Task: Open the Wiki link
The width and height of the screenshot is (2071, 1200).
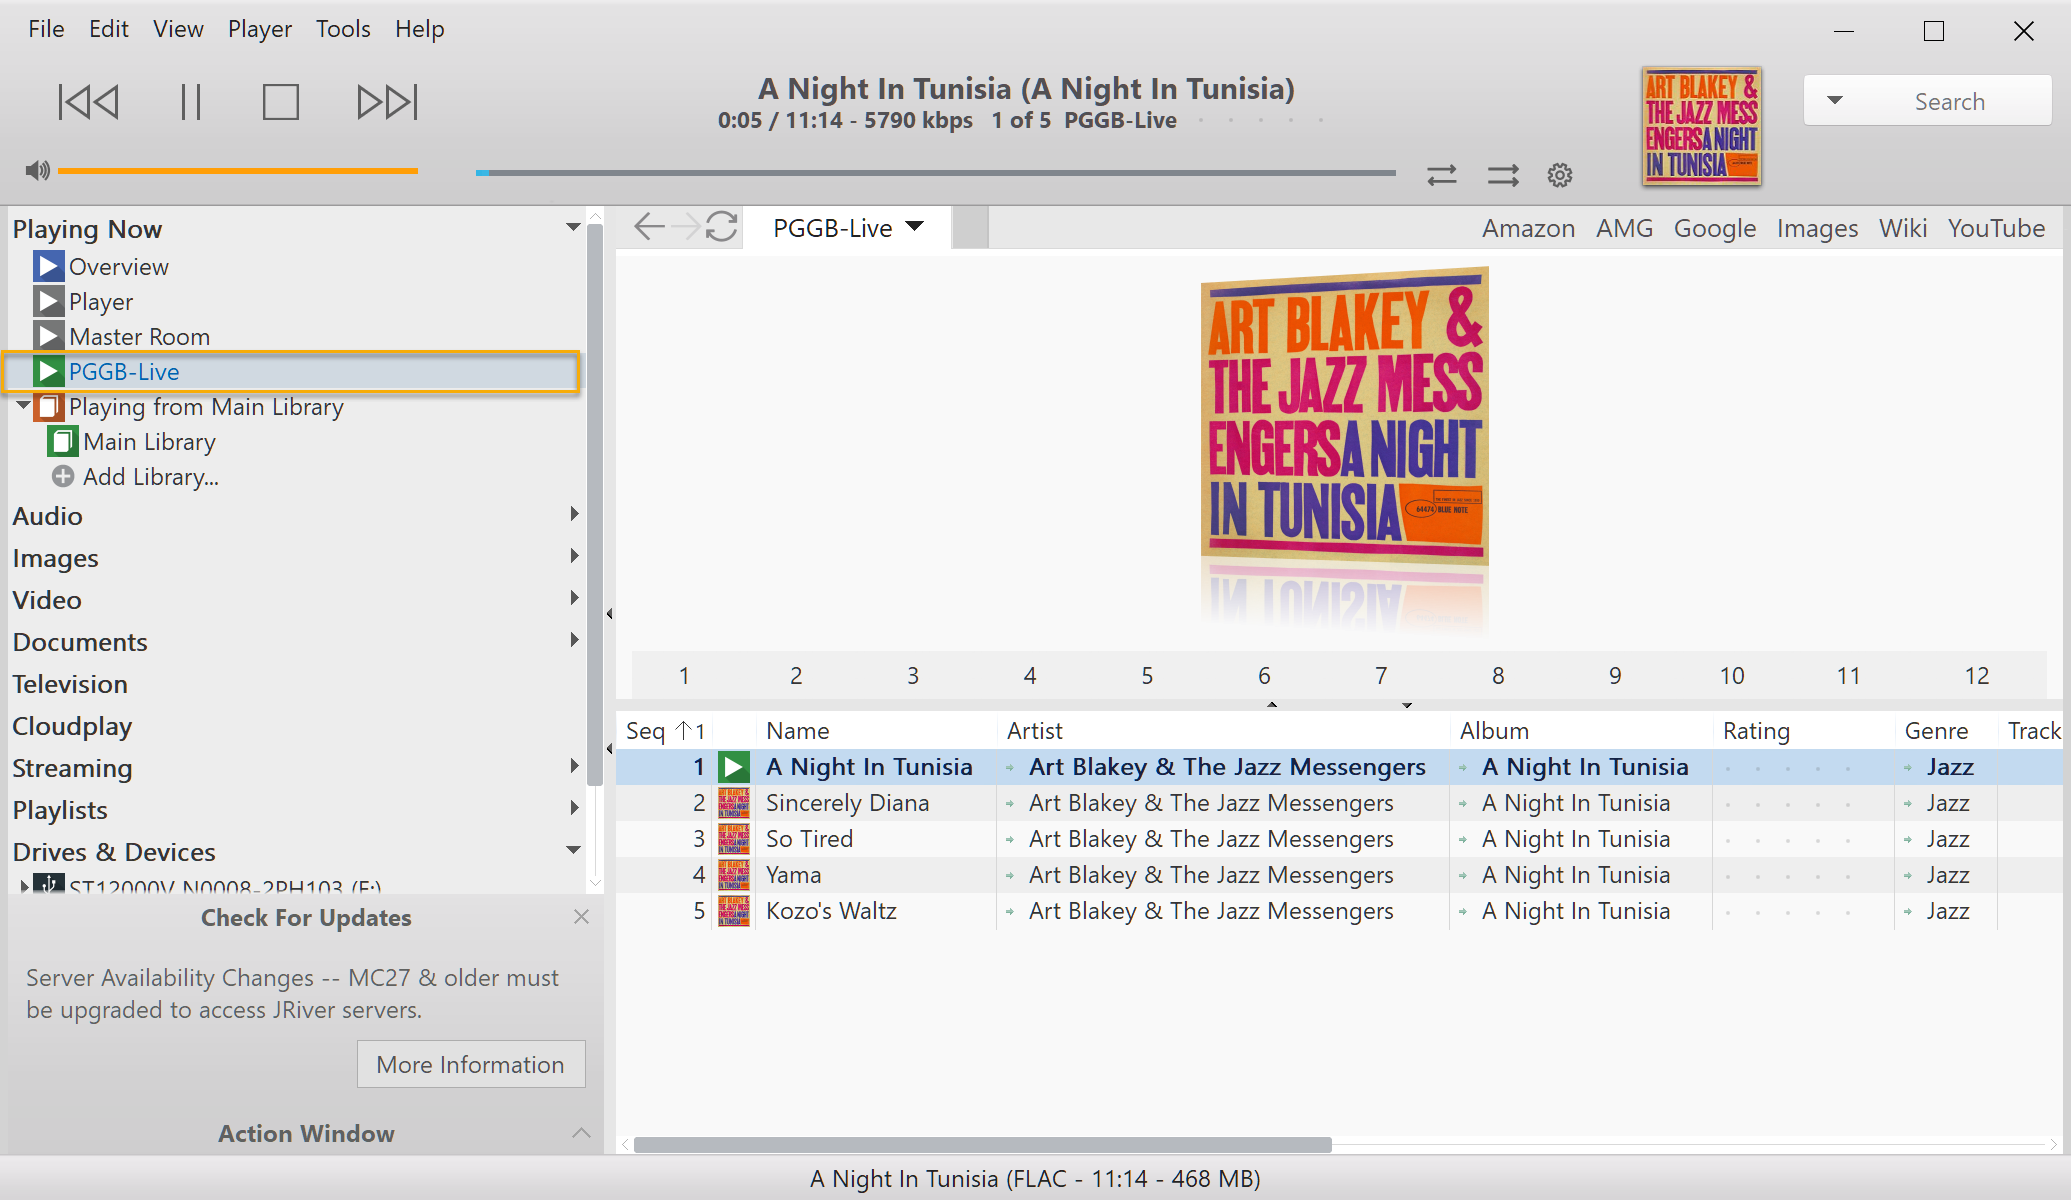Action: click(x=1902, y=228)
